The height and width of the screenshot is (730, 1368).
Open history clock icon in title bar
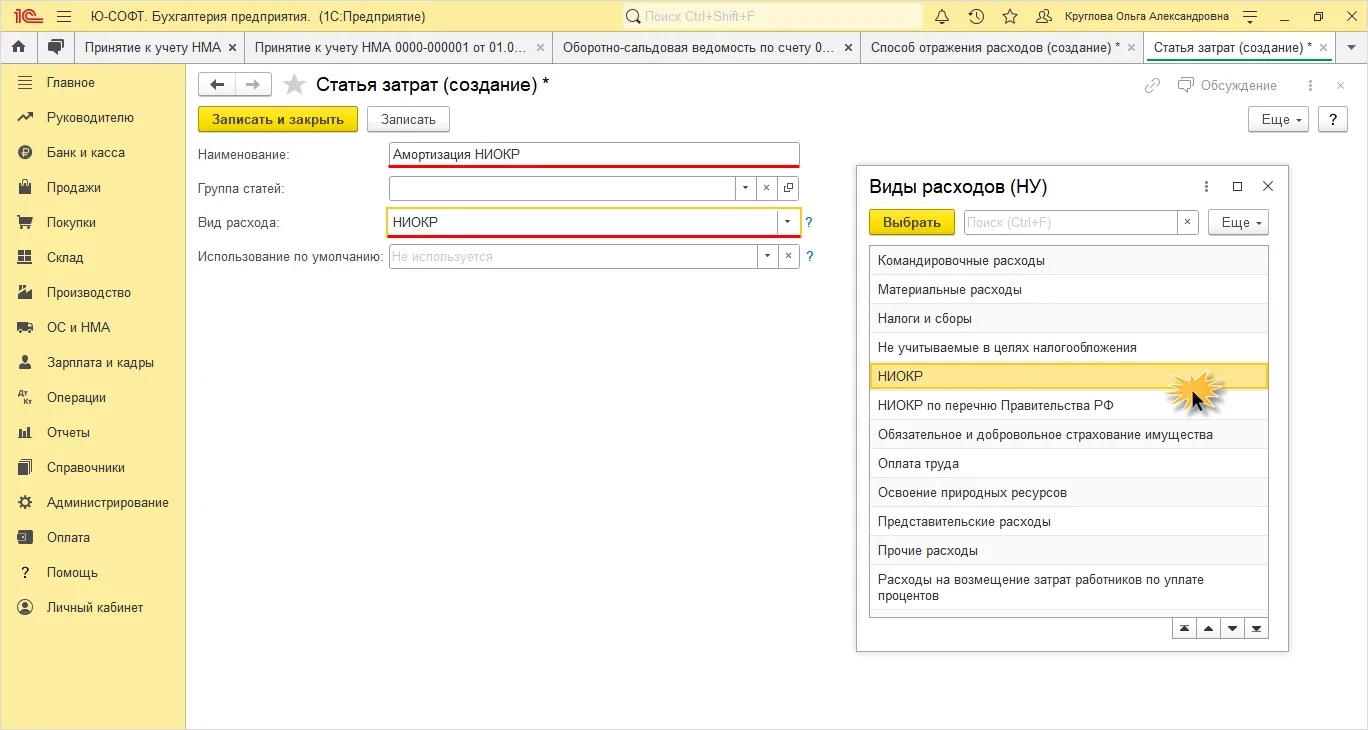976,16
